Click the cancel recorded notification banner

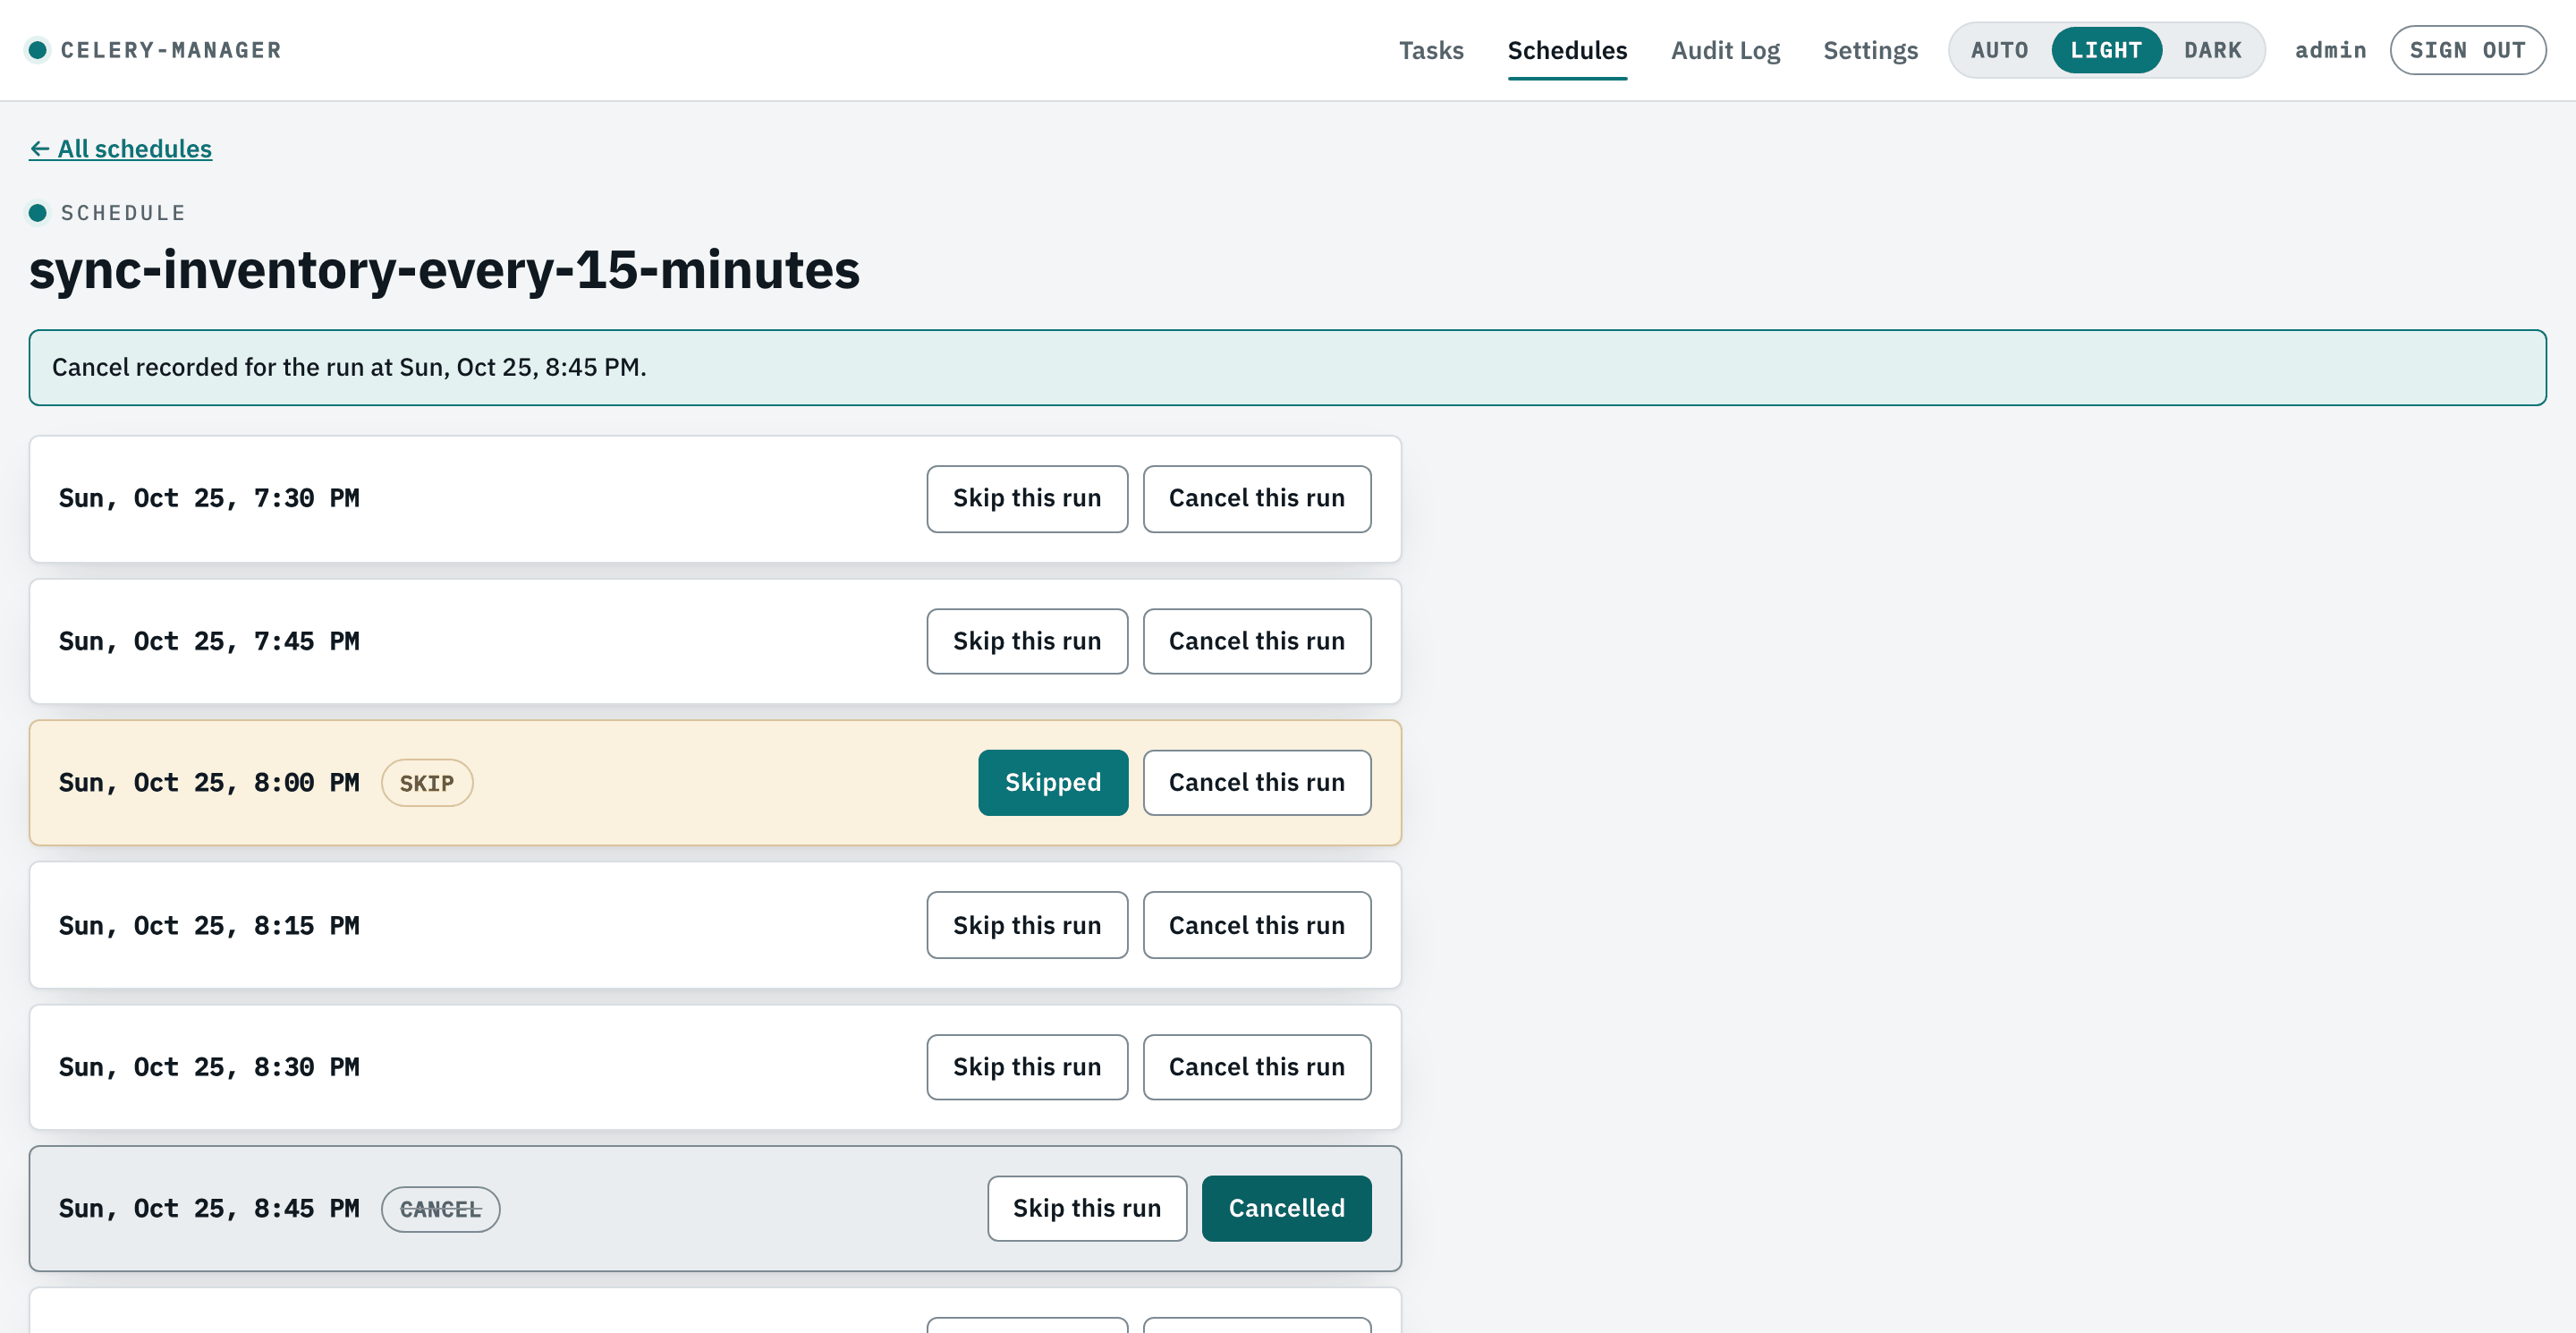(x=1287, y=367)
